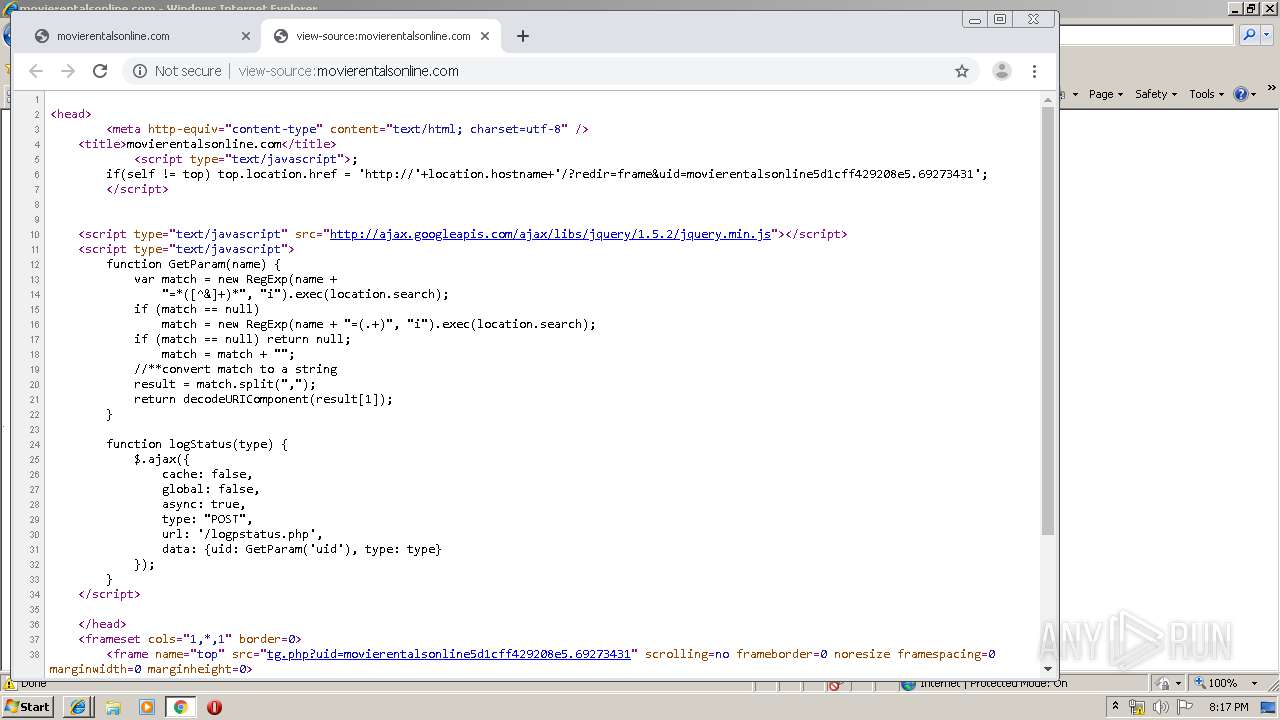Click the Chrome forward arrow
Viewport: 1280px width, 720px height.
[x=68, y=71]
